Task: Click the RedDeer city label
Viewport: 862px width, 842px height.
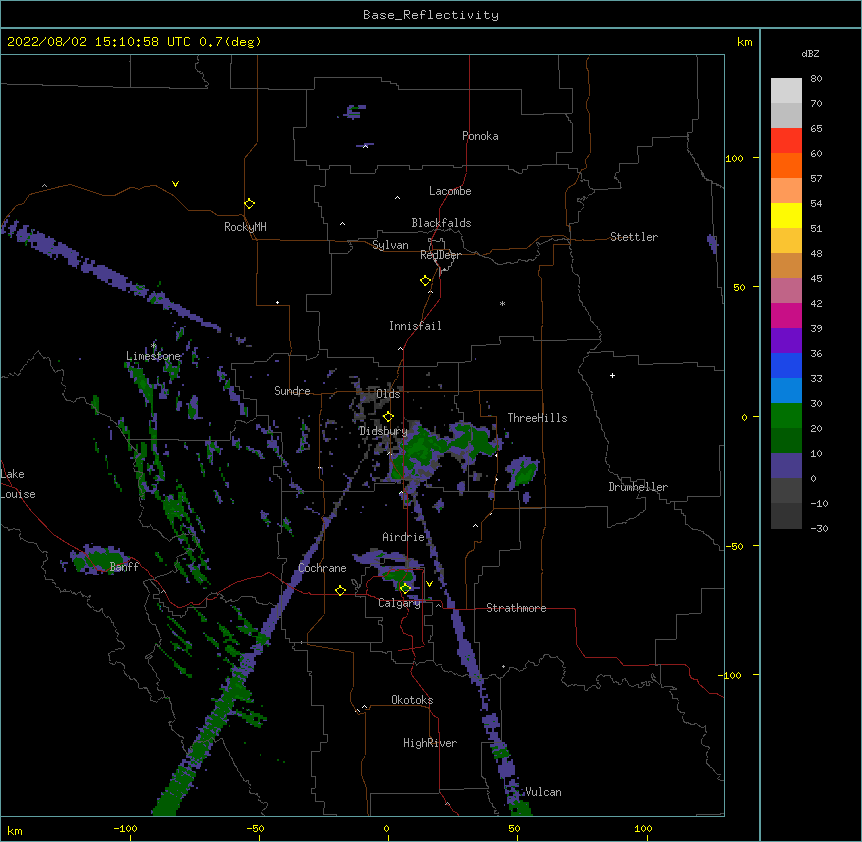Action: [x=440, y=255]
